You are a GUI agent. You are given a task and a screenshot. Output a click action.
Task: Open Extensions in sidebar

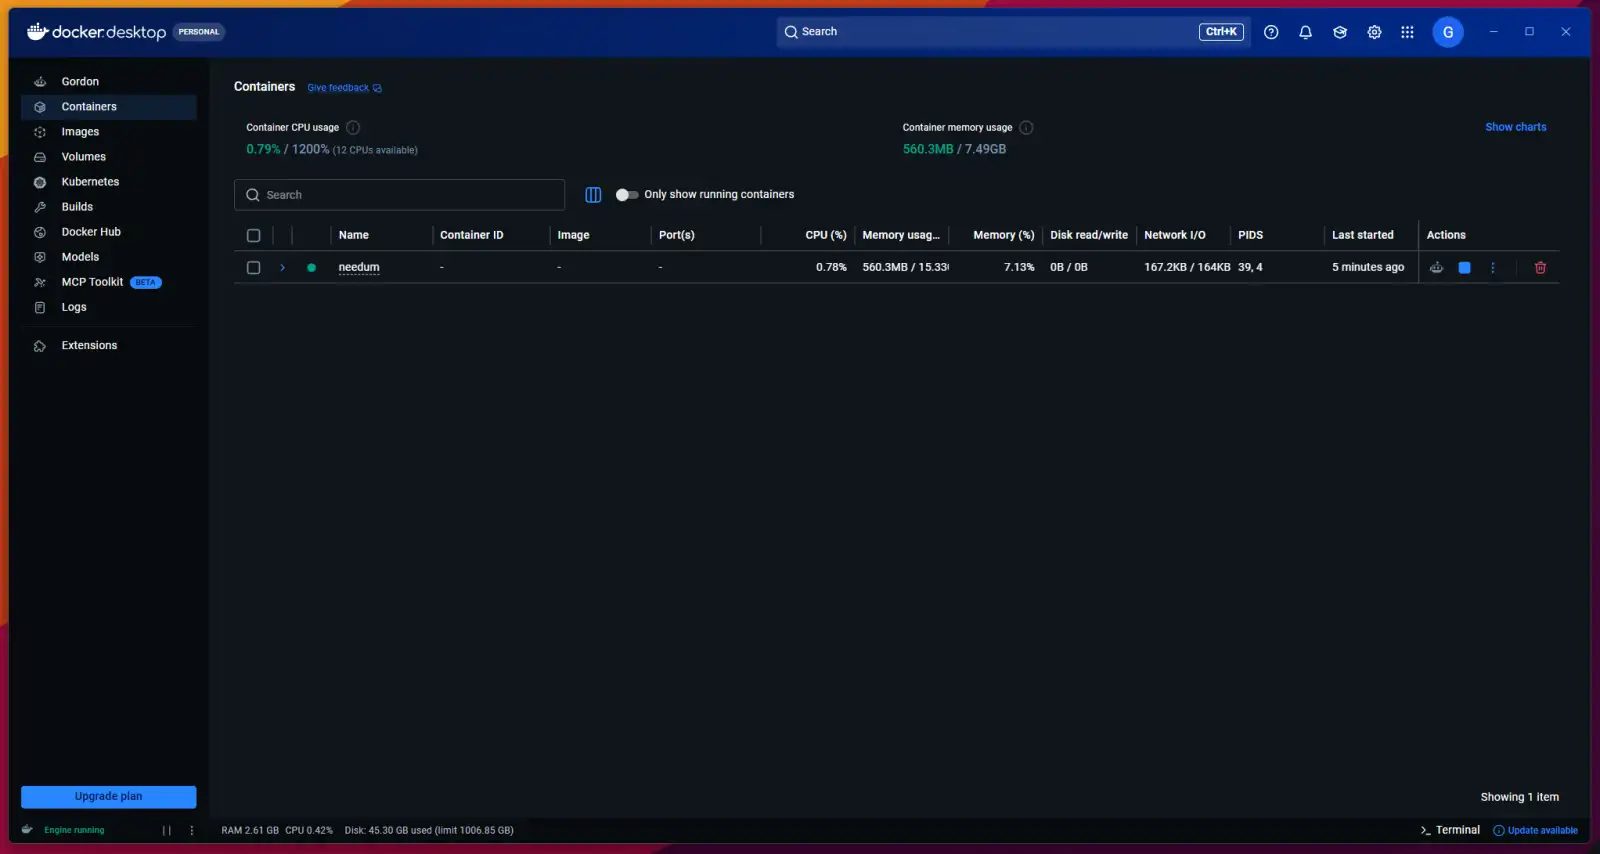(x=108, y=346)
